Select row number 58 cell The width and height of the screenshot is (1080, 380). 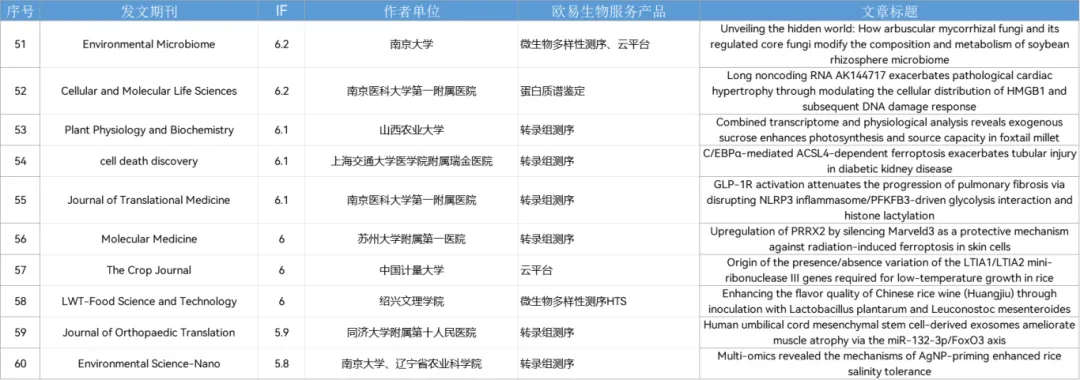21,302
